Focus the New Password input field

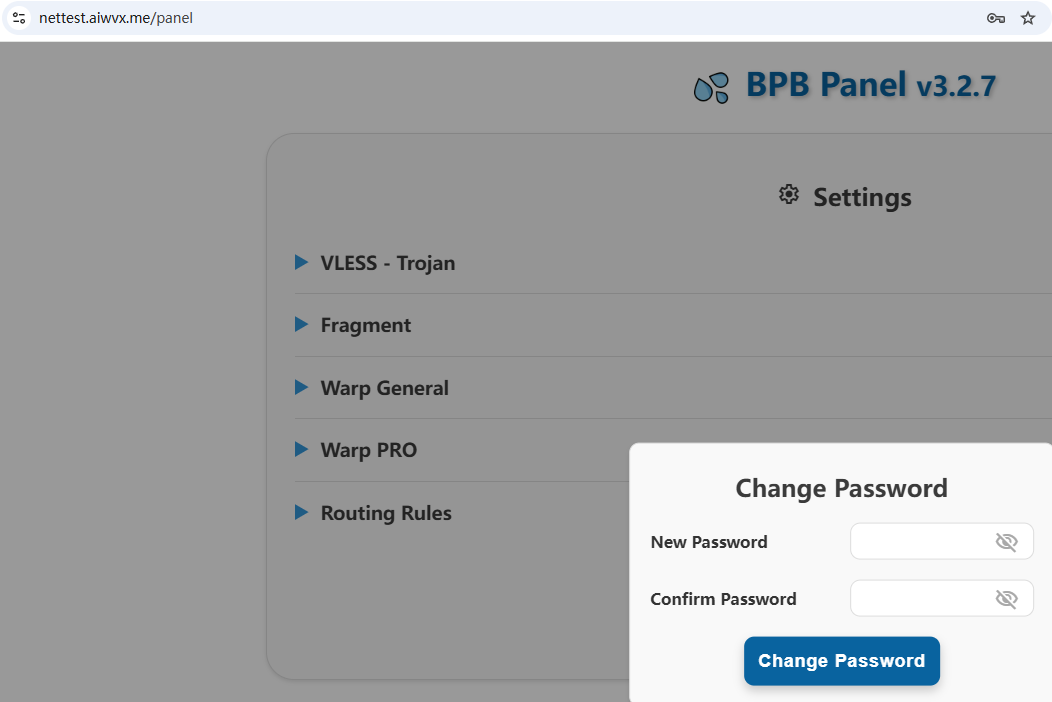tap(920, 542)
